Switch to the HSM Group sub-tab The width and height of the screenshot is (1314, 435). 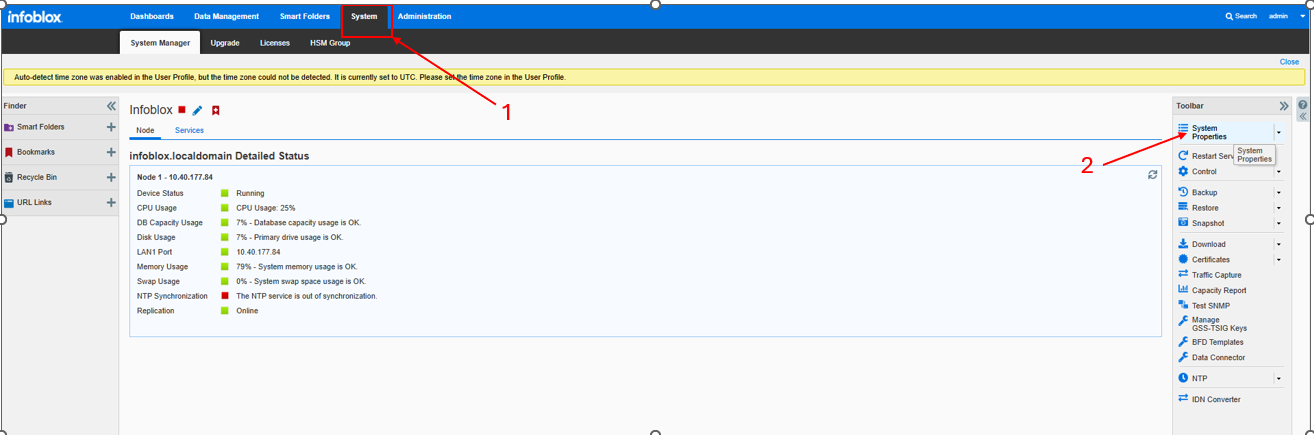pyautogui.click(x=330, y=43)
